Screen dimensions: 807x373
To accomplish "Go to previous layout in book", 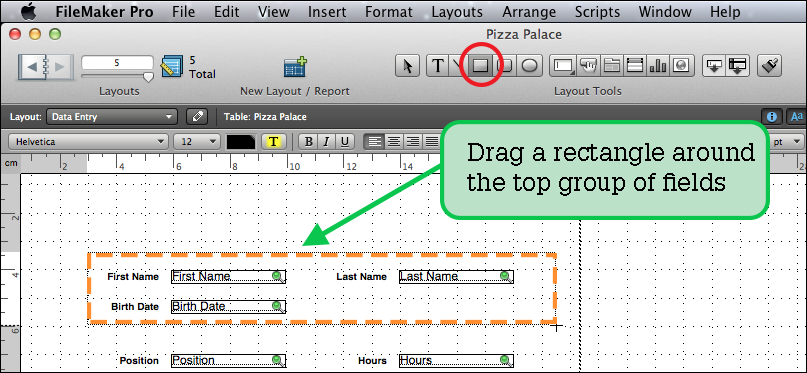I will click(31, 67).
